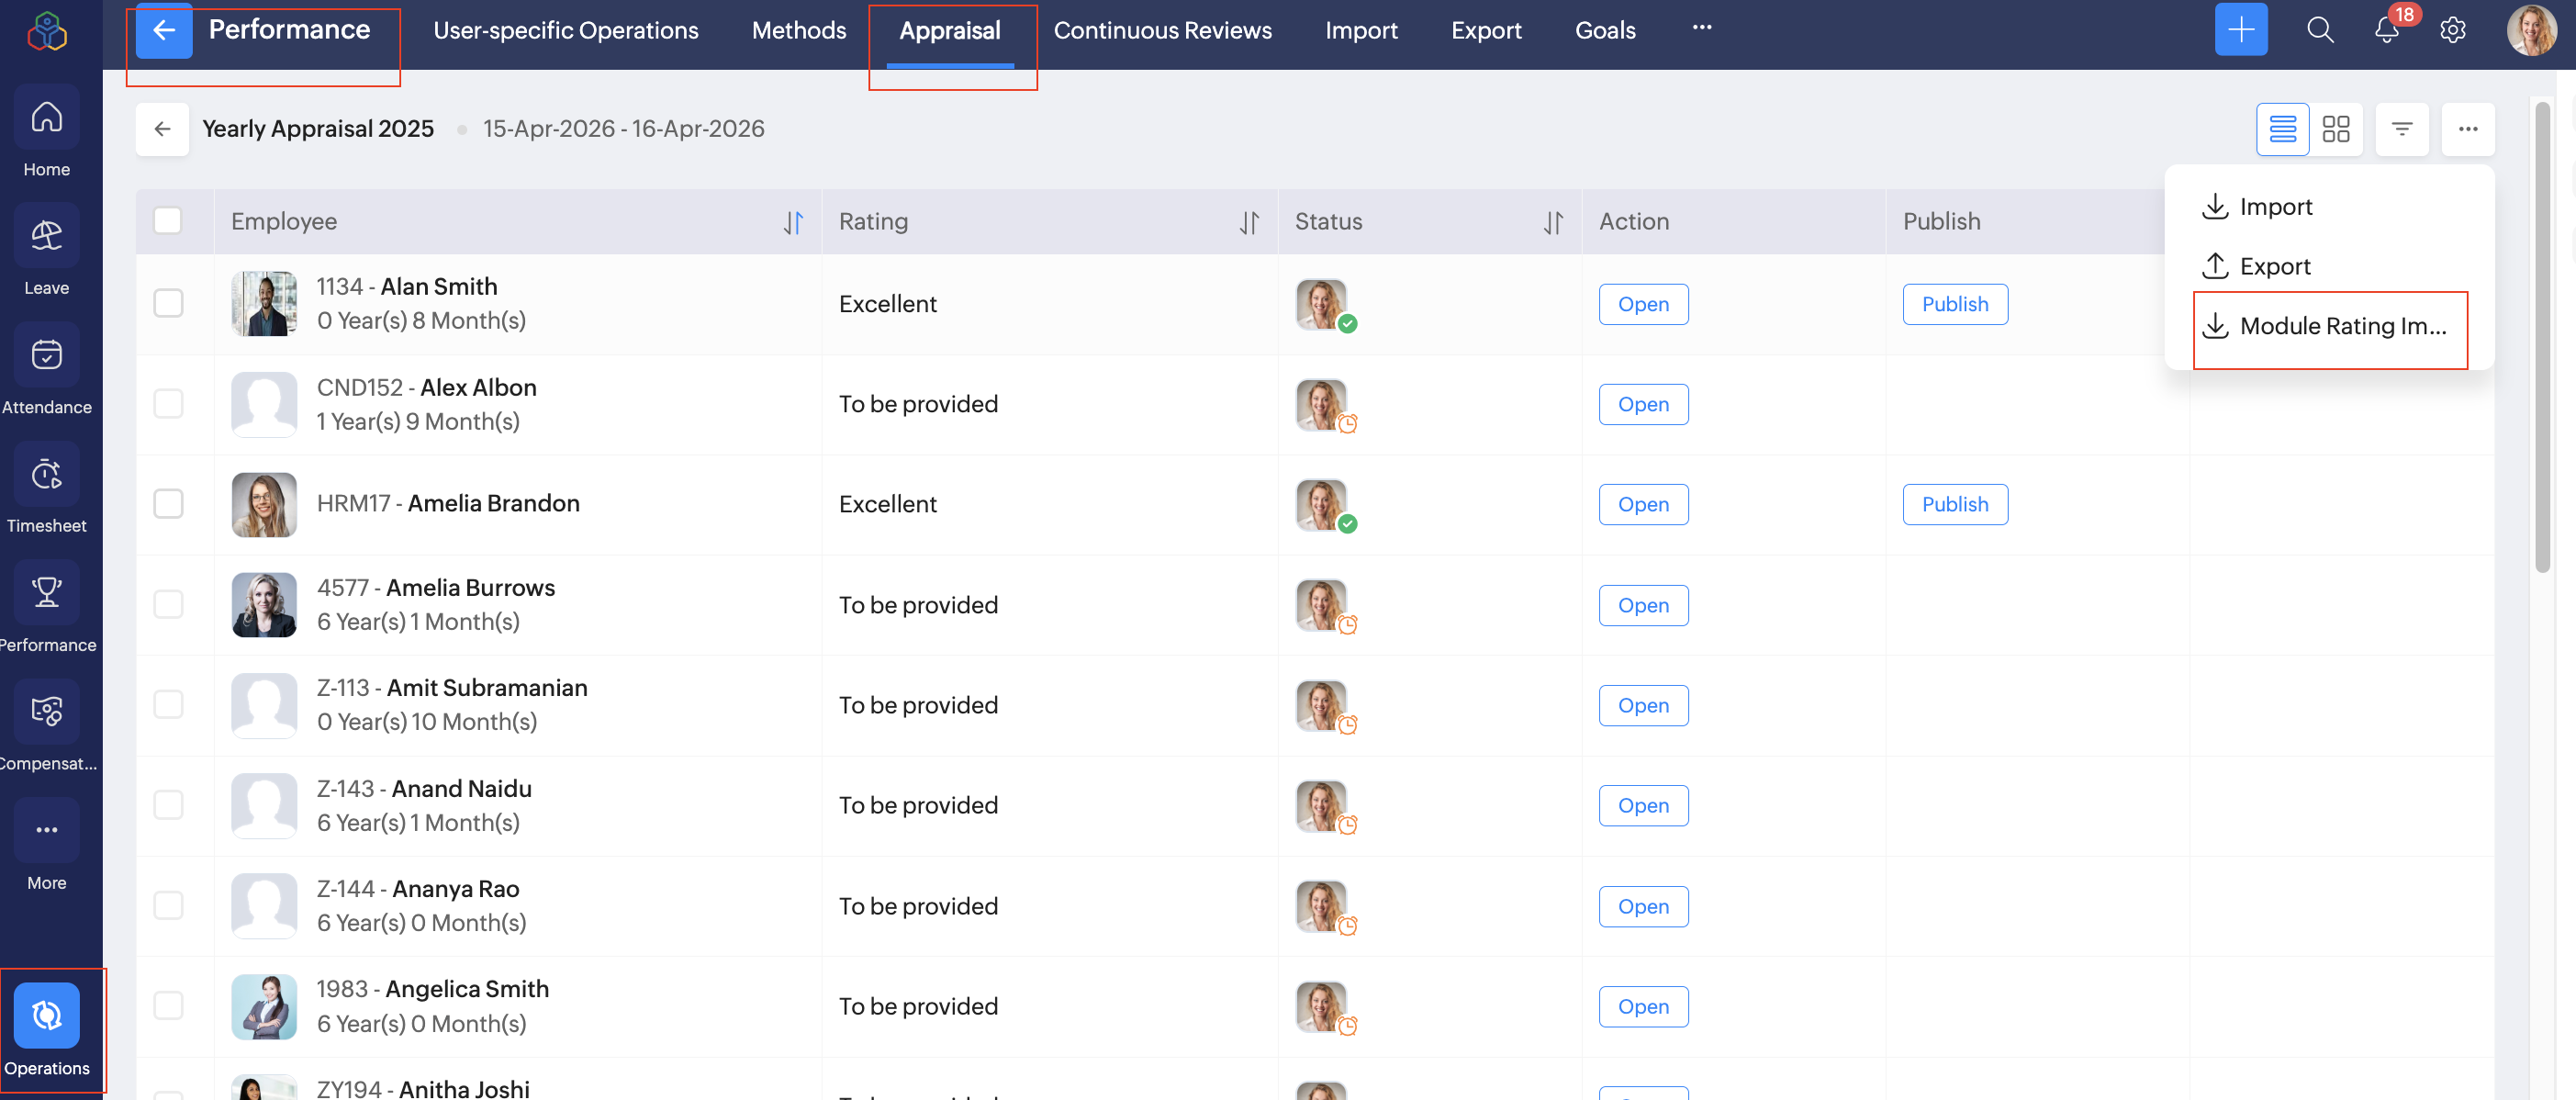Switch to the Continuous Reviews tab

[1162, 31]
